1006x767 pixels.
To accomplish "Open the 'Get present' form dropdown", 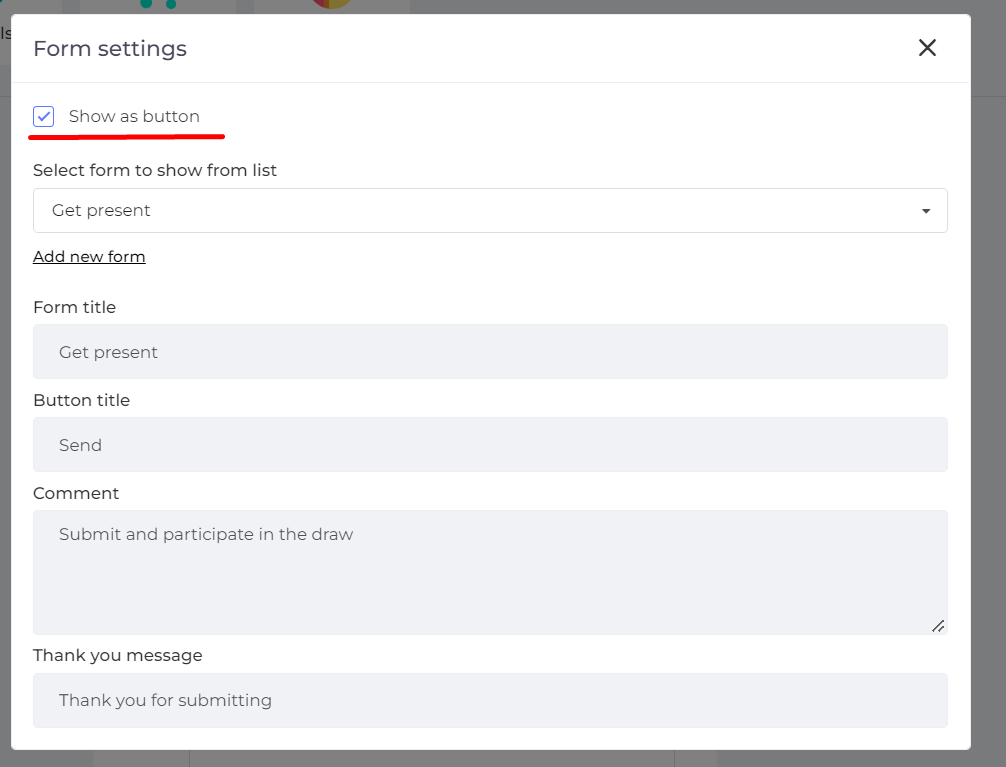I will point(490,211).
